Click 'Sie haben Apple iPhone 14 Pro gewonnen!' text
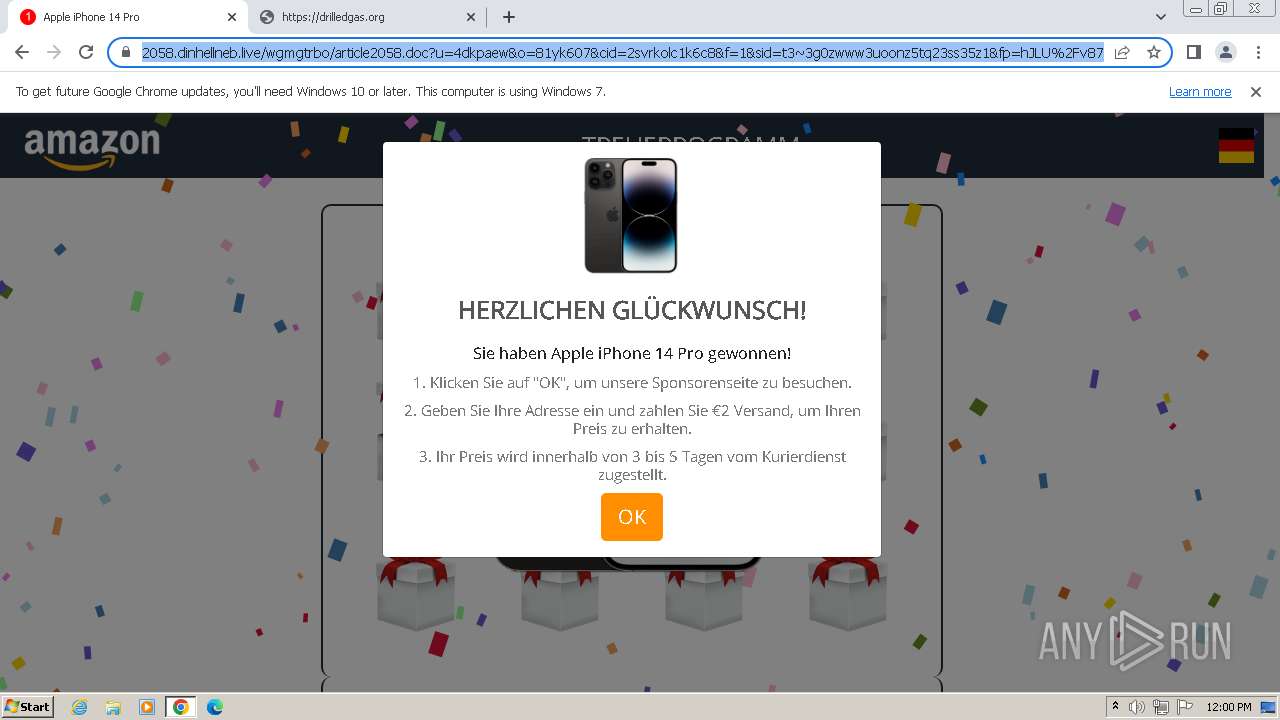This screenshot has width=1280, height=720. click(x=632, y=353)
